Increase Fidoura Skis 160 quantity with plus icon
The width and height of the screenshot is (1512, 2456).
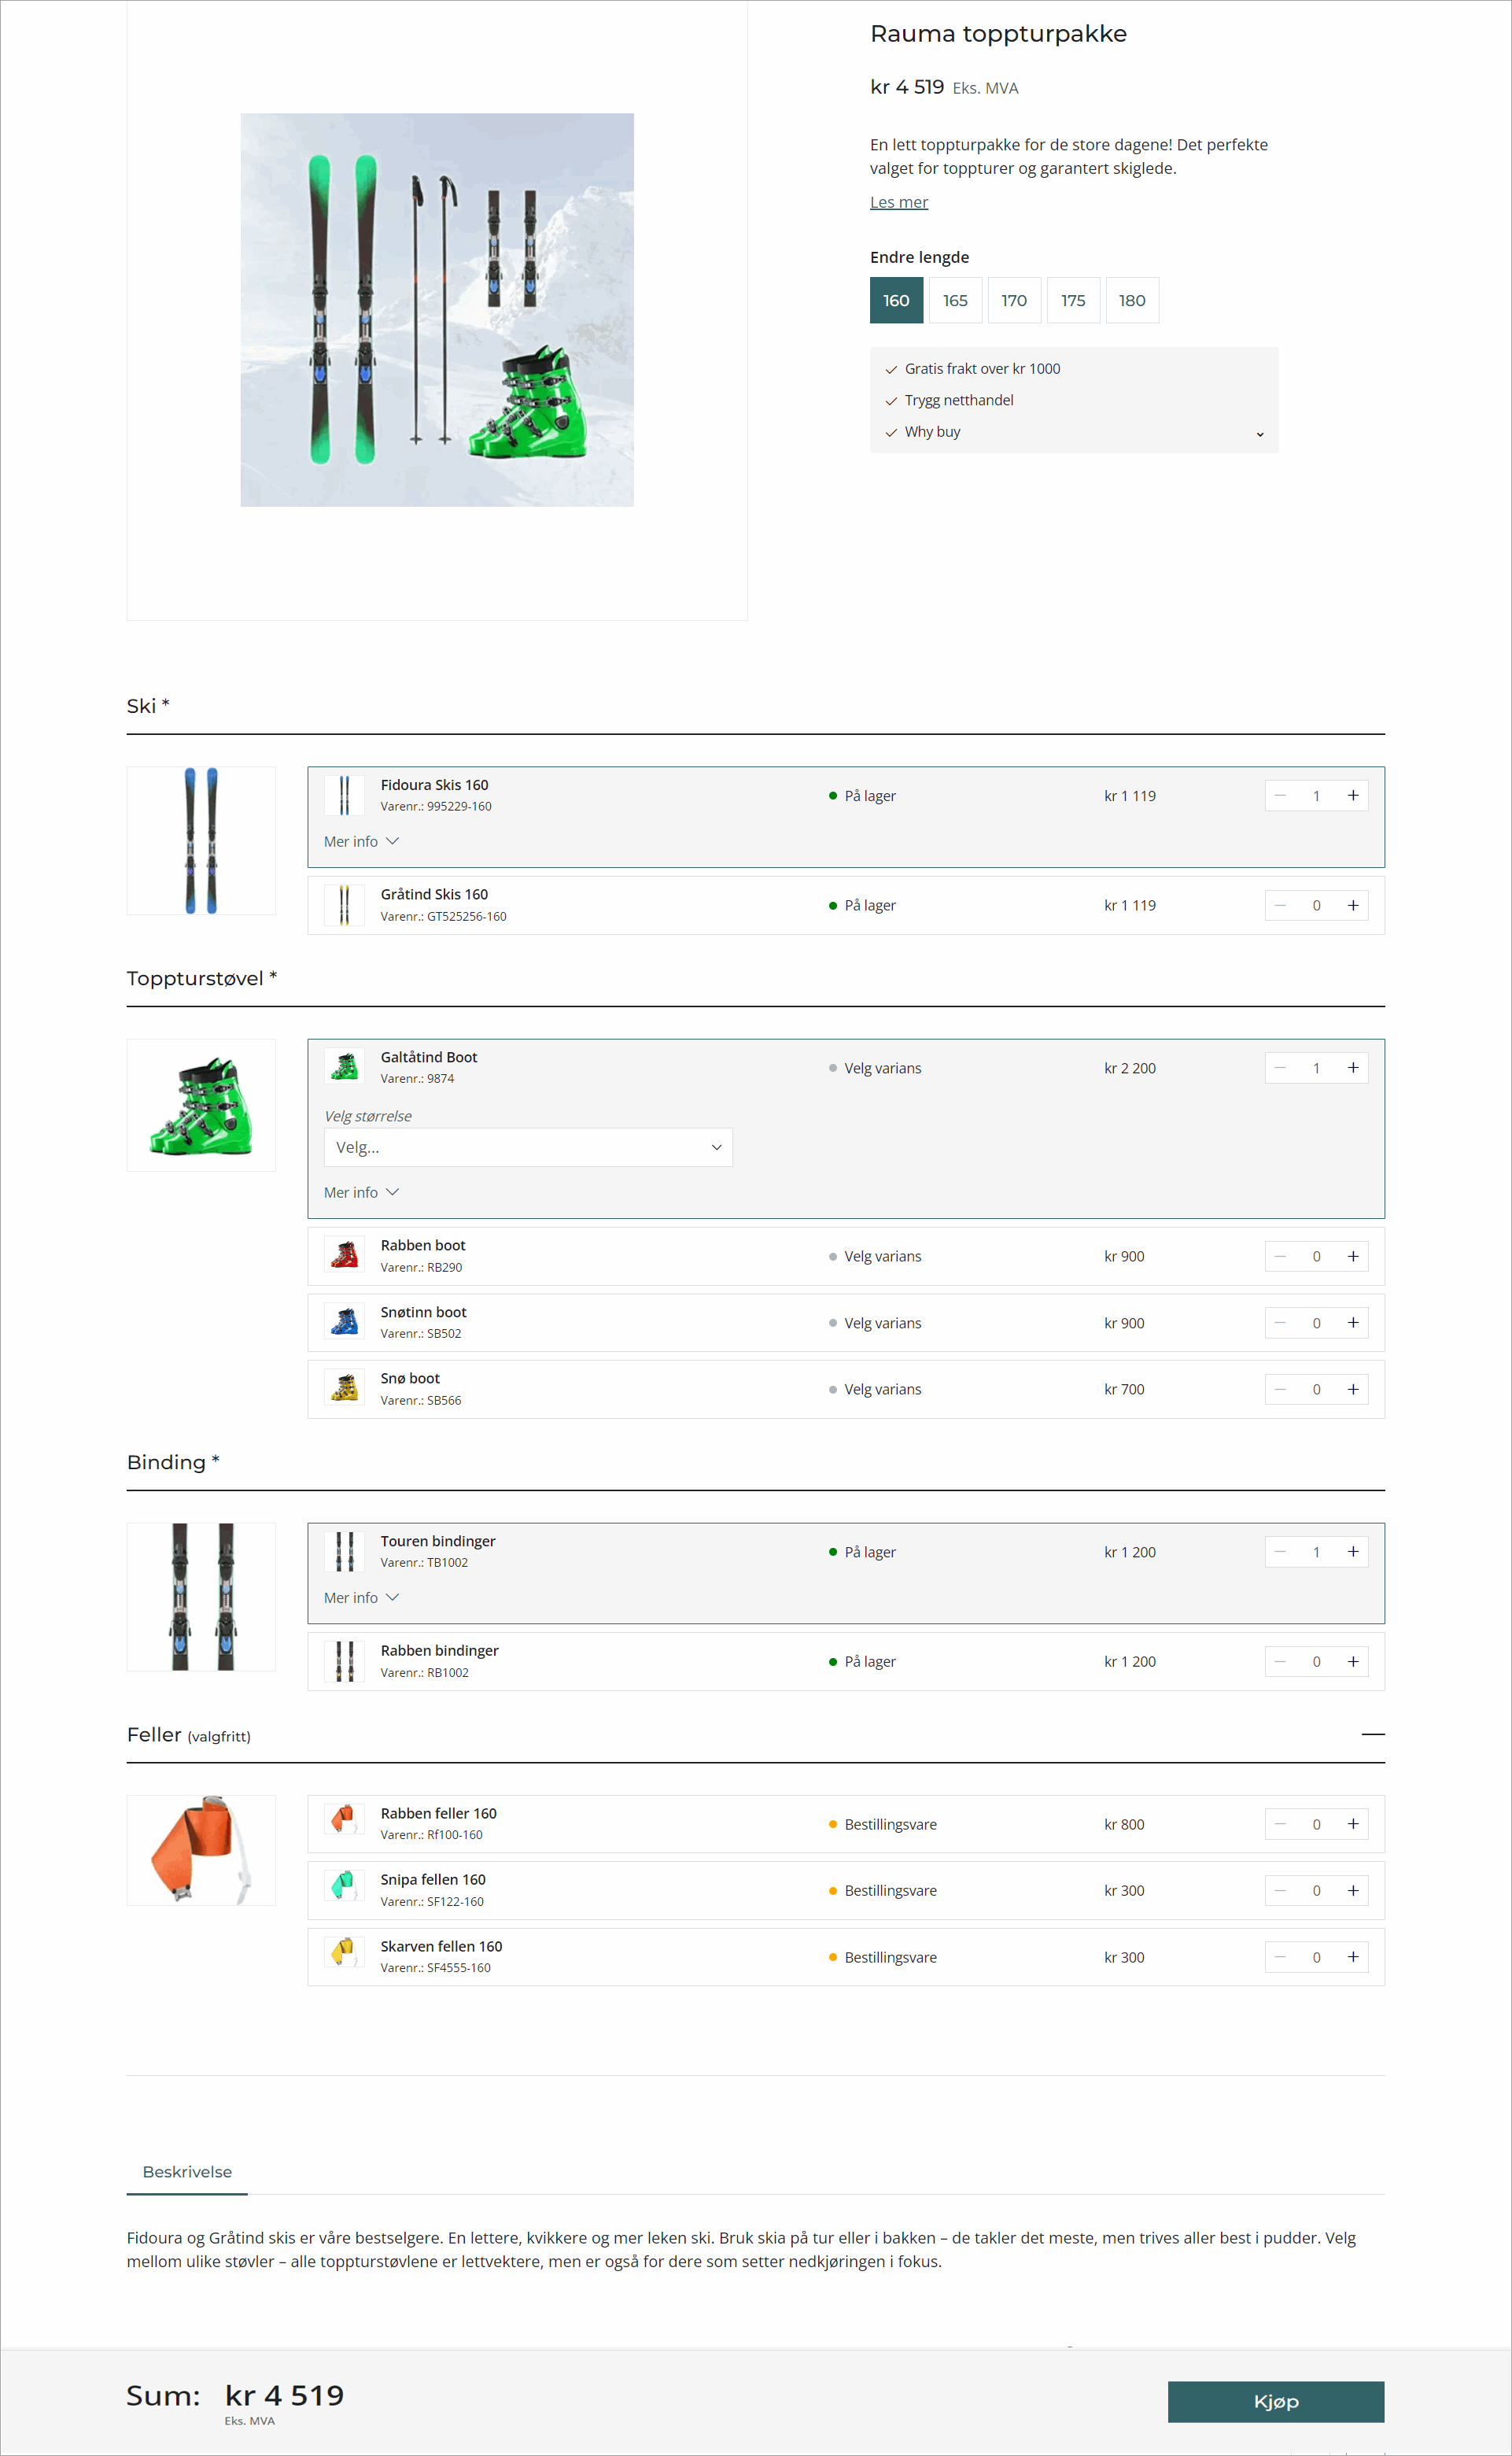click(x=1355, y=795)
